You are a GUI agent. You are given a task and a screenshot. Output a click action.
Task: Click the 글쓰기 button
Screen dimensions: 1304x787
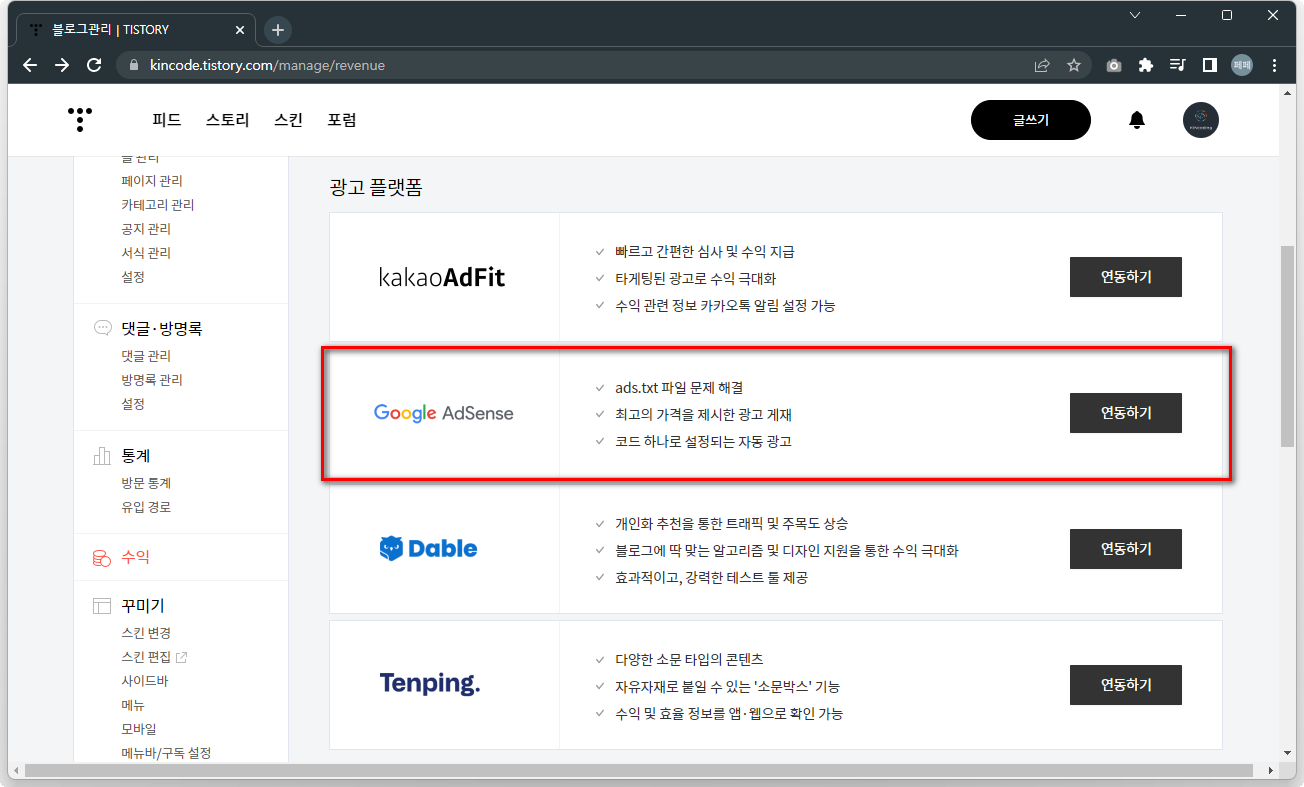point(1031,120)
